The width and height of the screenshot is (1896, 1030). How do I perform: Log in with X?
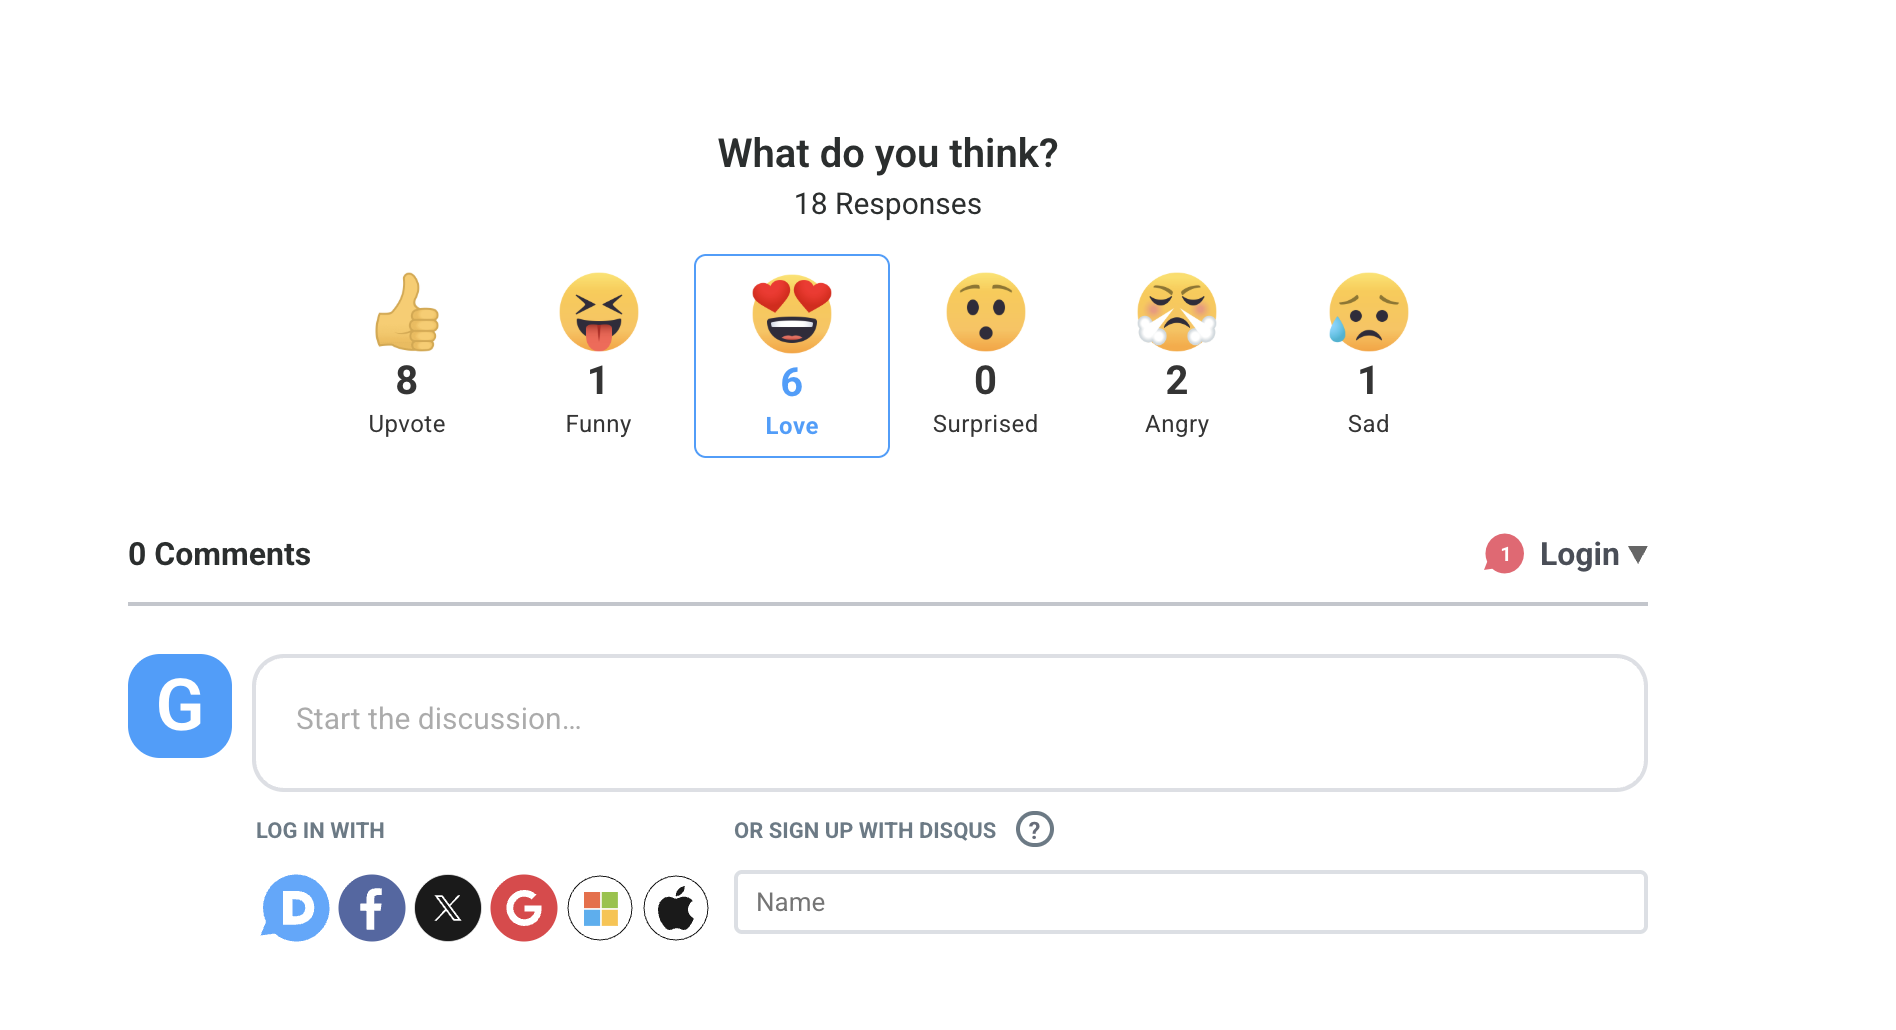click(x=447, y=908)
